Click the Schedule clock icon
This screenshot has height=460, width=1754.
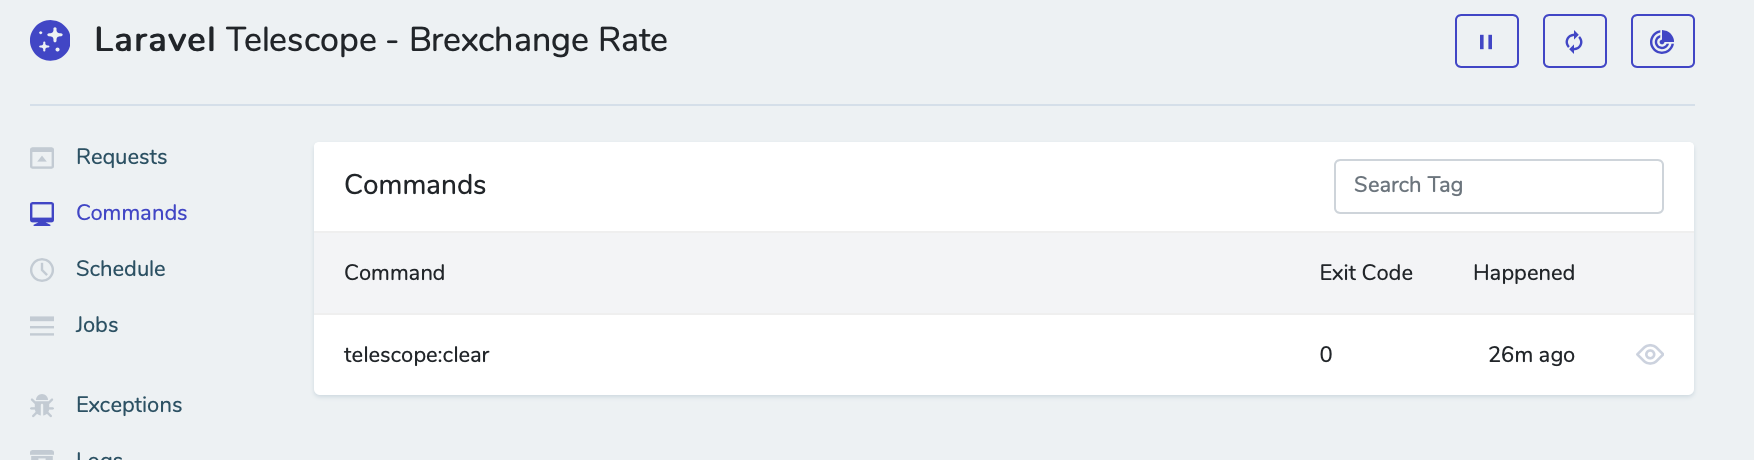point(42,270)
